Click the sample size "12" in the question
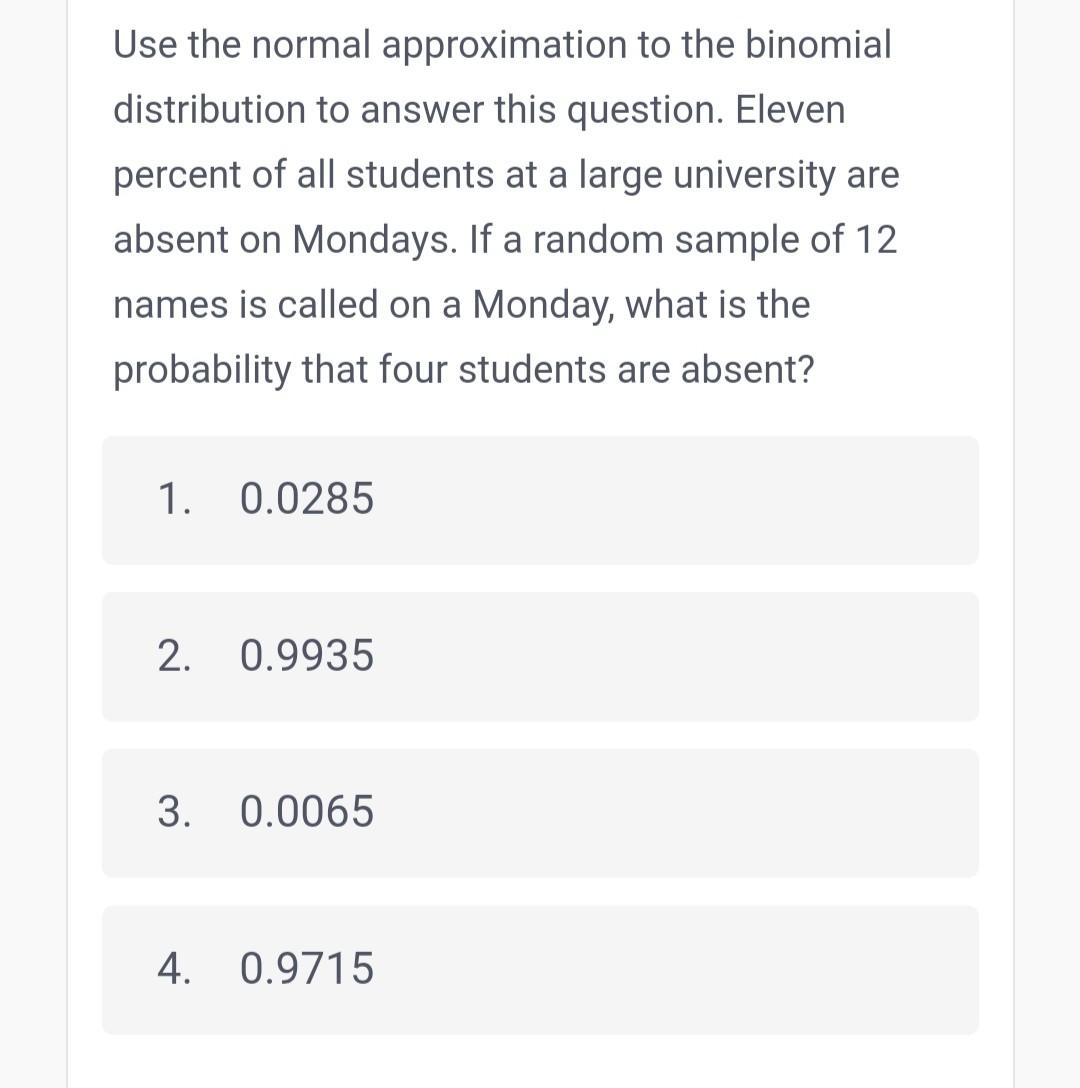The height and width of the screenshot is (1088, 1080). tap(875, 240)
